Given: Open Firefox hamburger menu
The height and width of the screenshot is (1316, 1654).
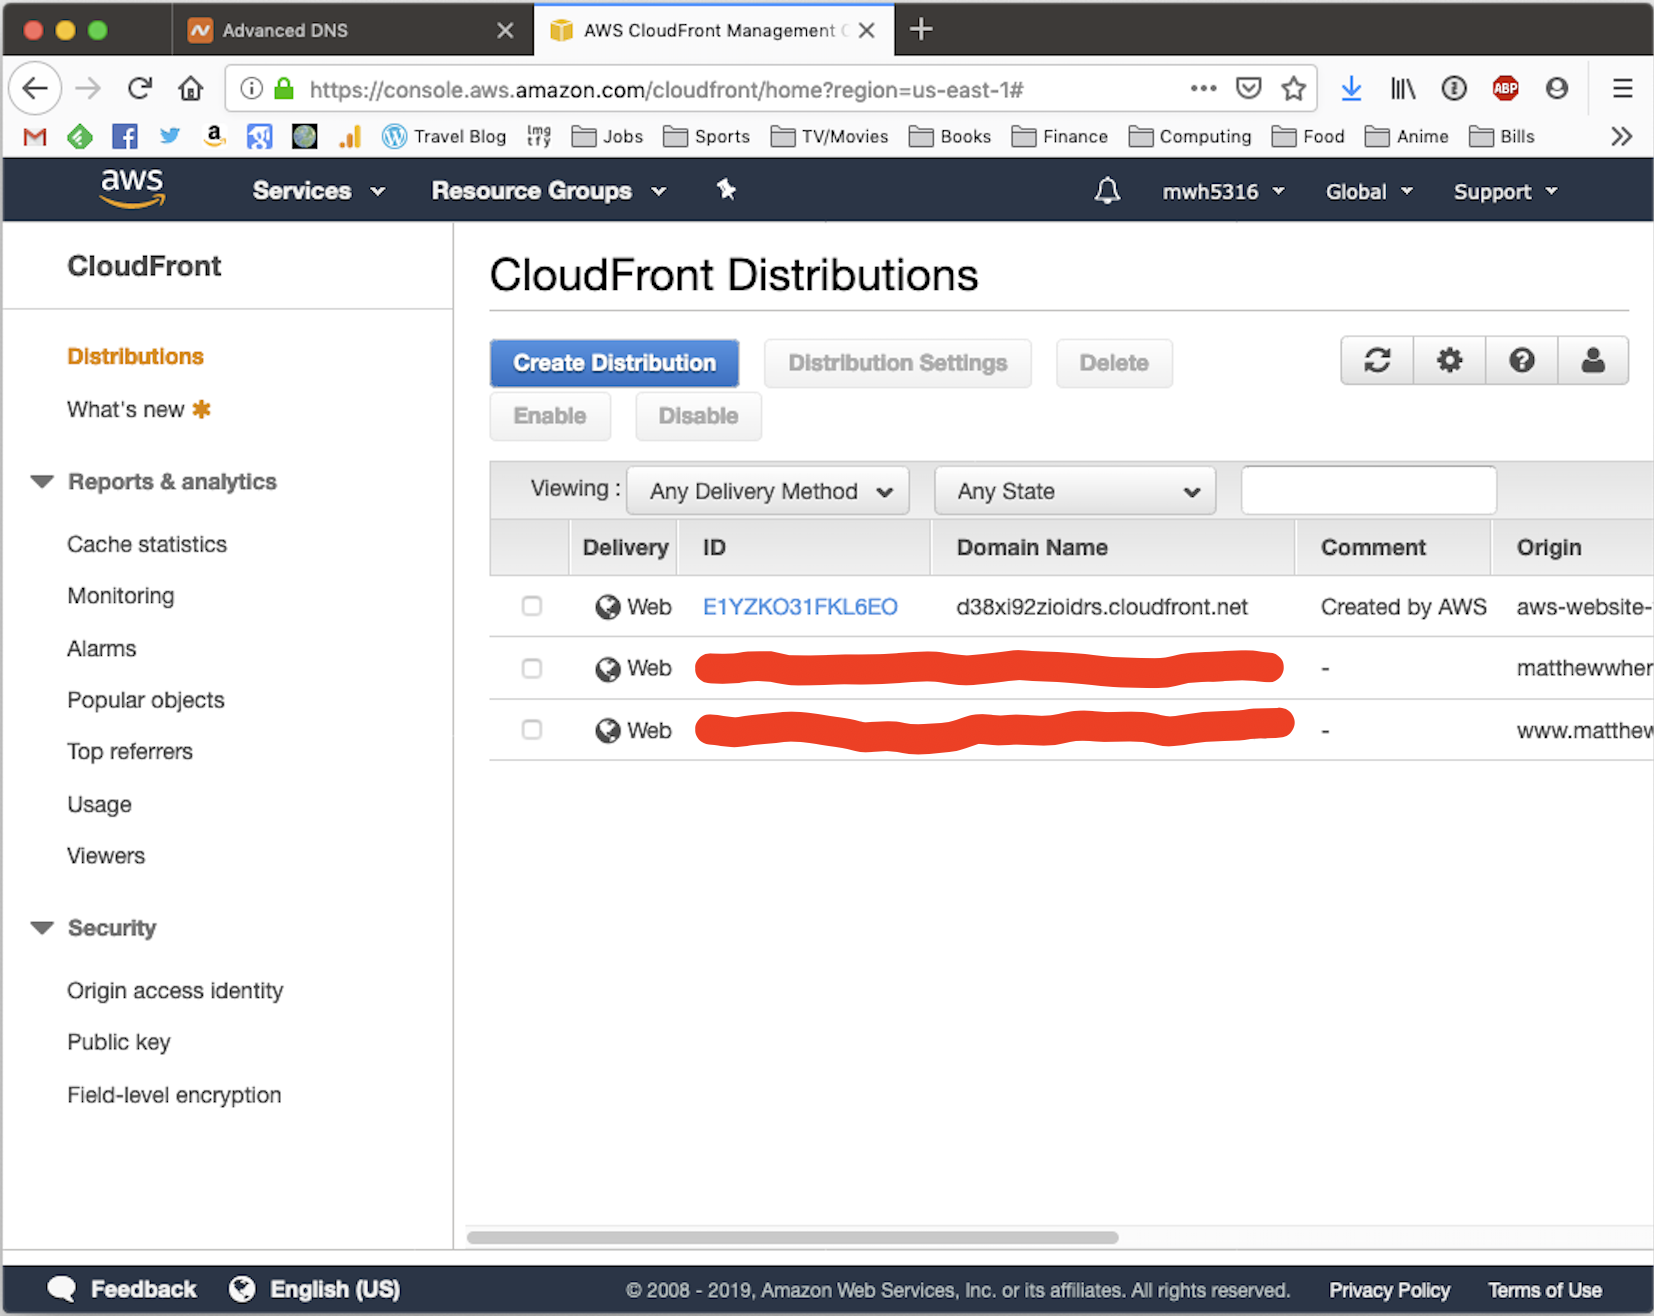Looking at the screenshot, I should coord(1622,89).
